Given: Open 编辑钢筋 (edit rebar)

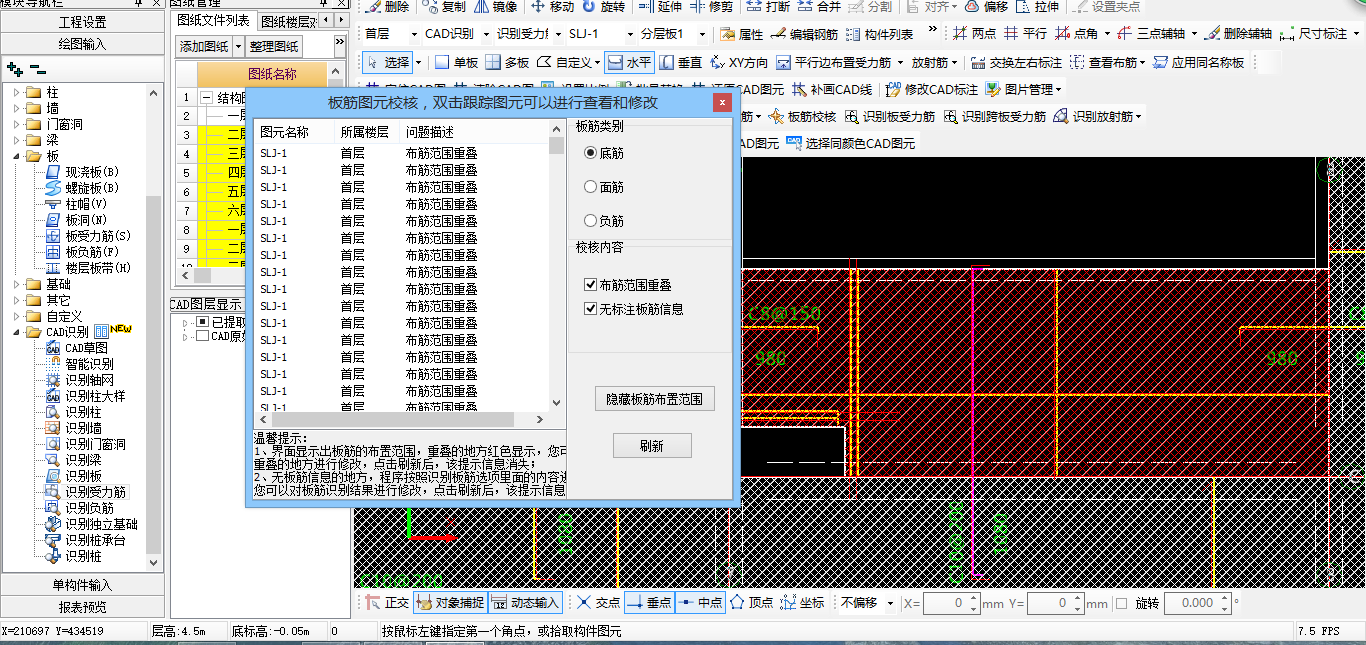Looking at the screenshot, I should (x=807, y=34).
